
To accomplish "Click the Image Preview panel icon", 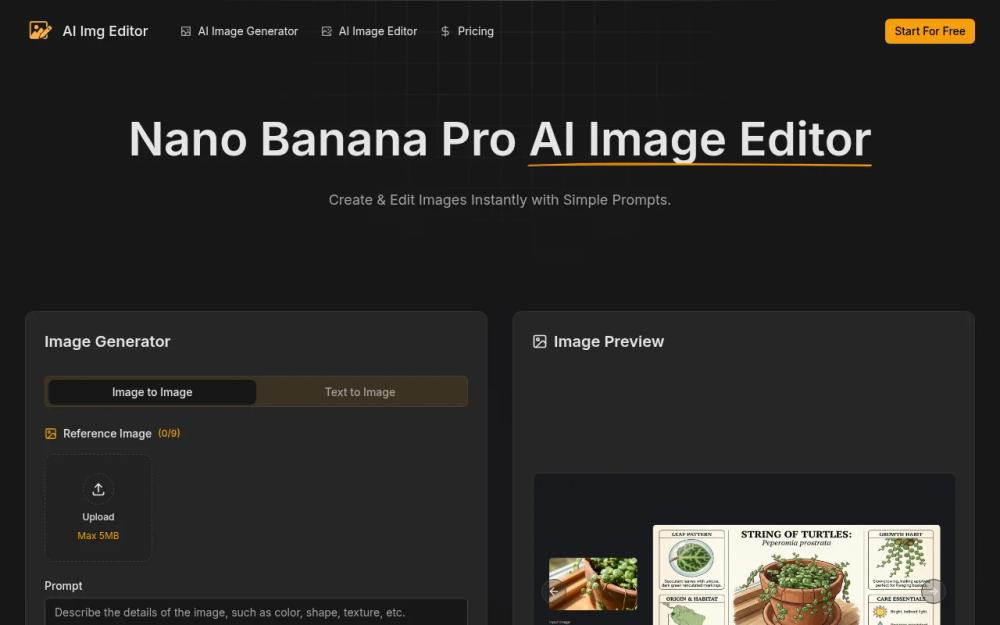I will 540,341.
